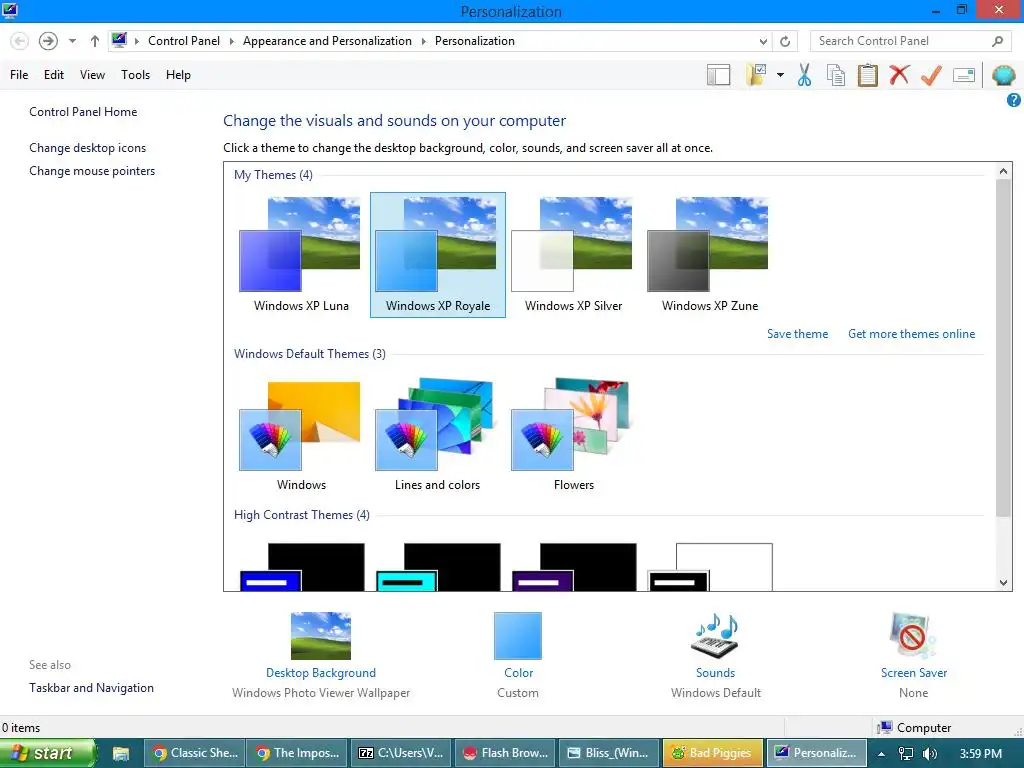The height and width of the screenshot is (768, 1024).
Task: Open the Sounds keyboard-notes icon
Action: click(x=715, y=635)
